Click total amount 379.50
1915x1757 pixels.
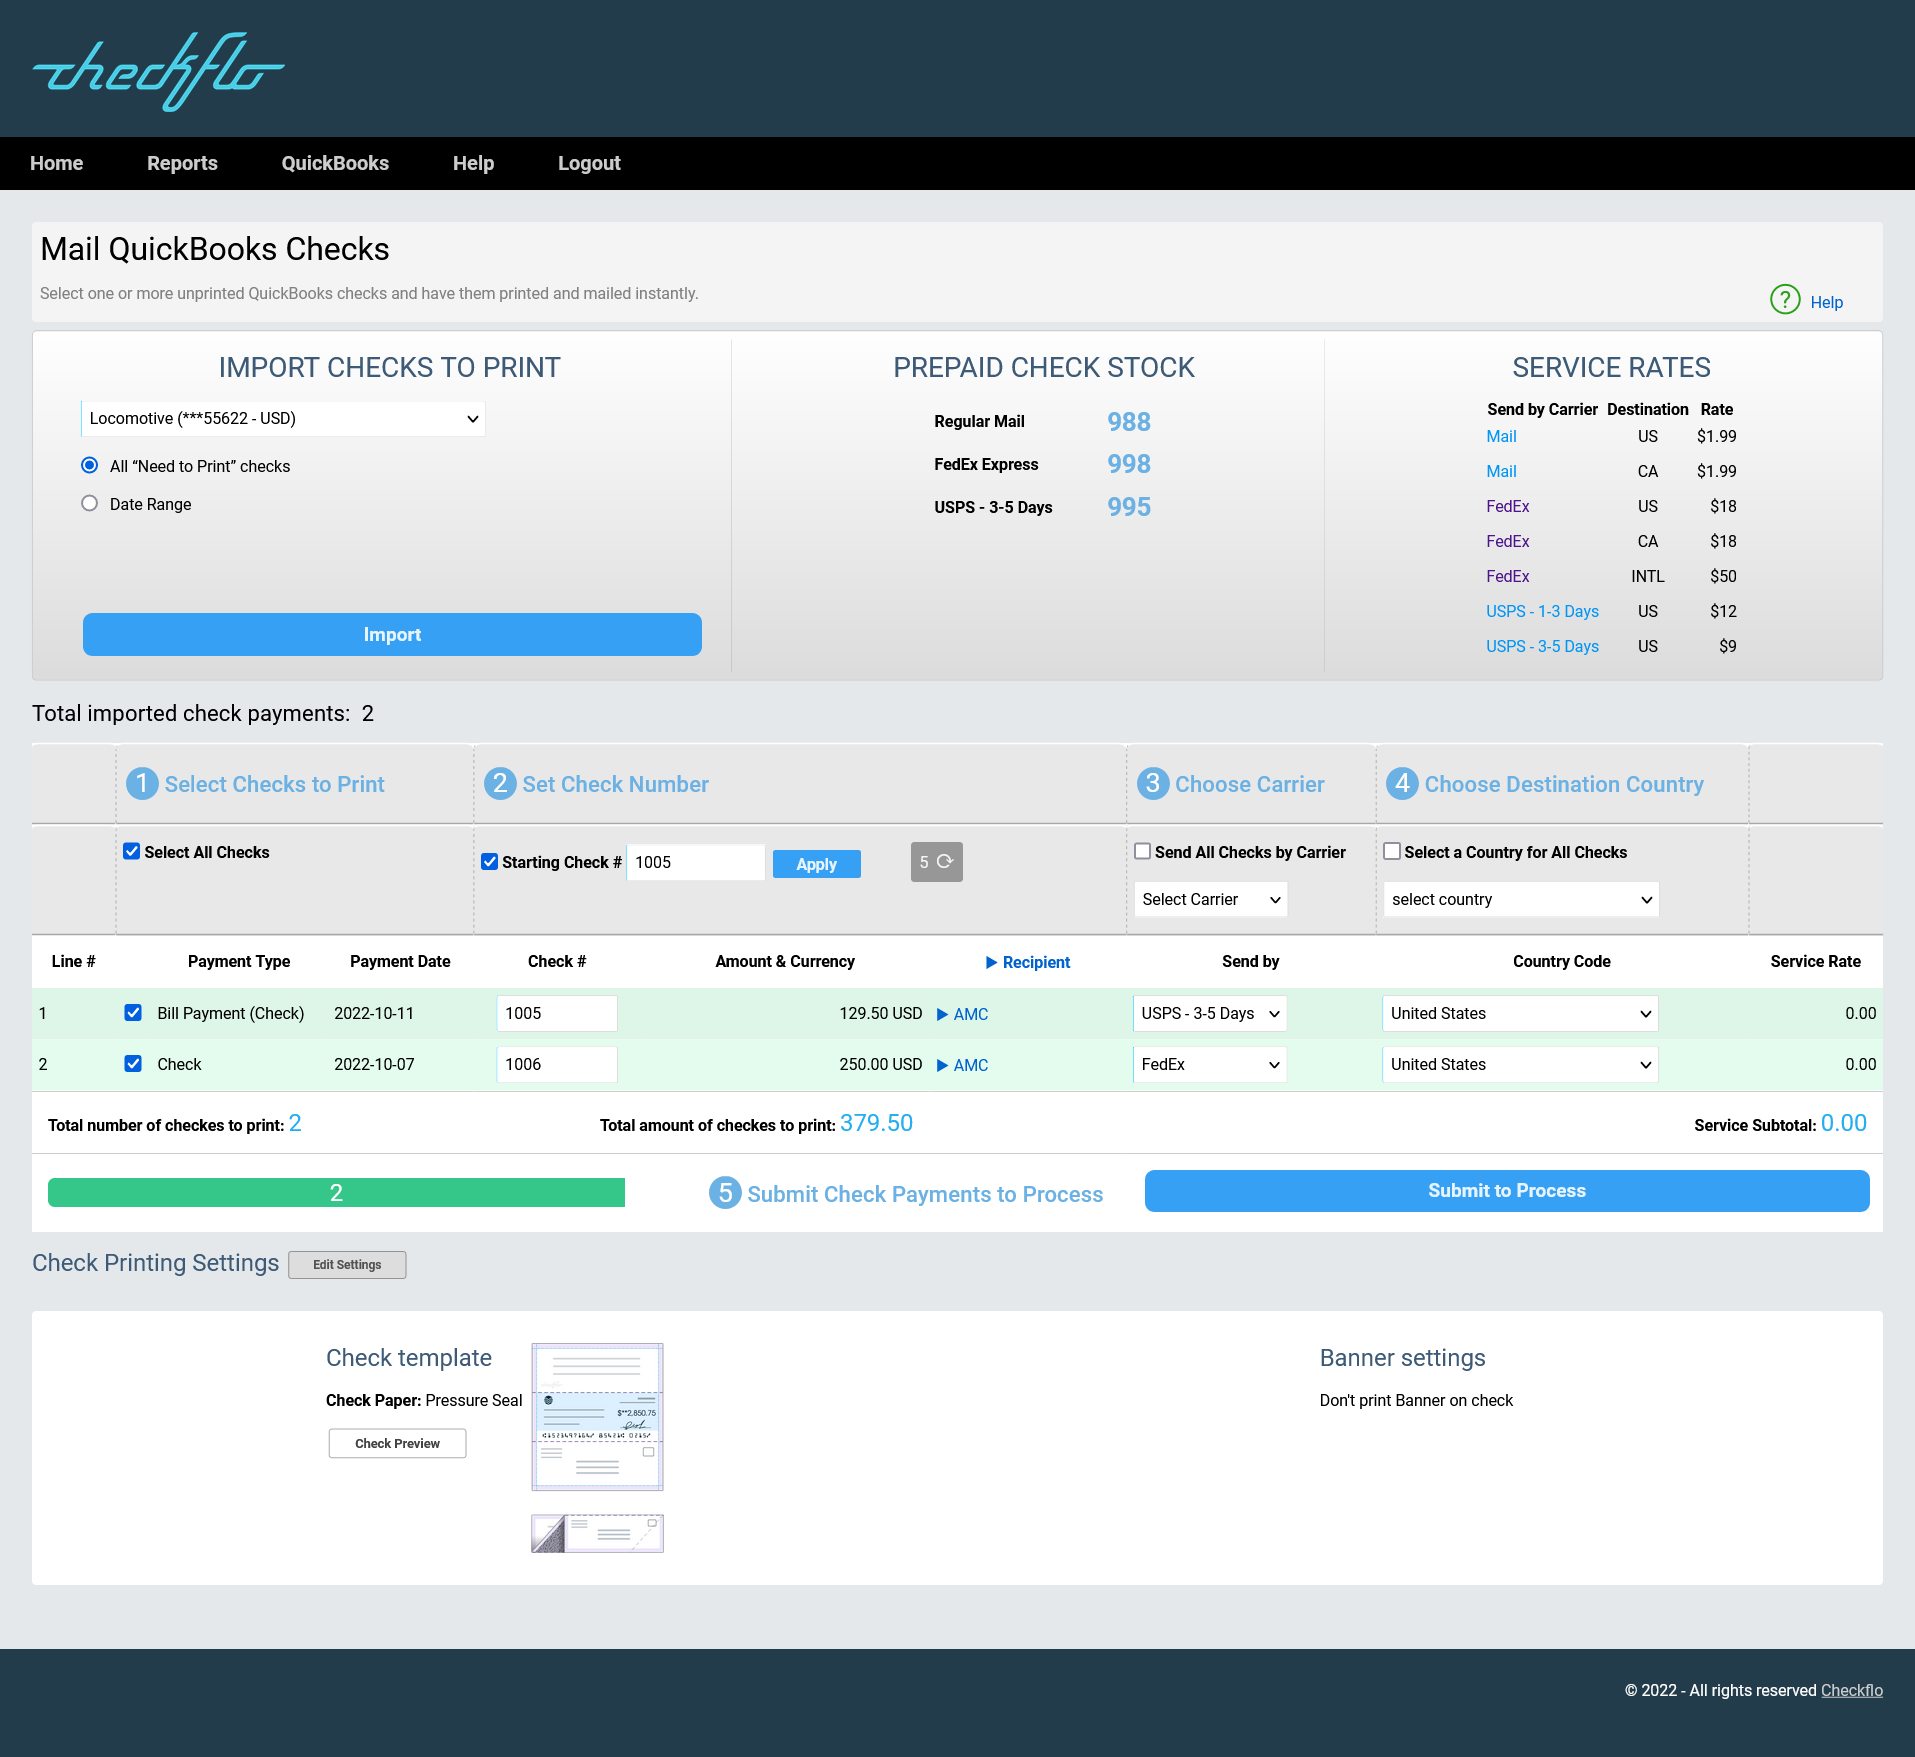pos(876,1123)
